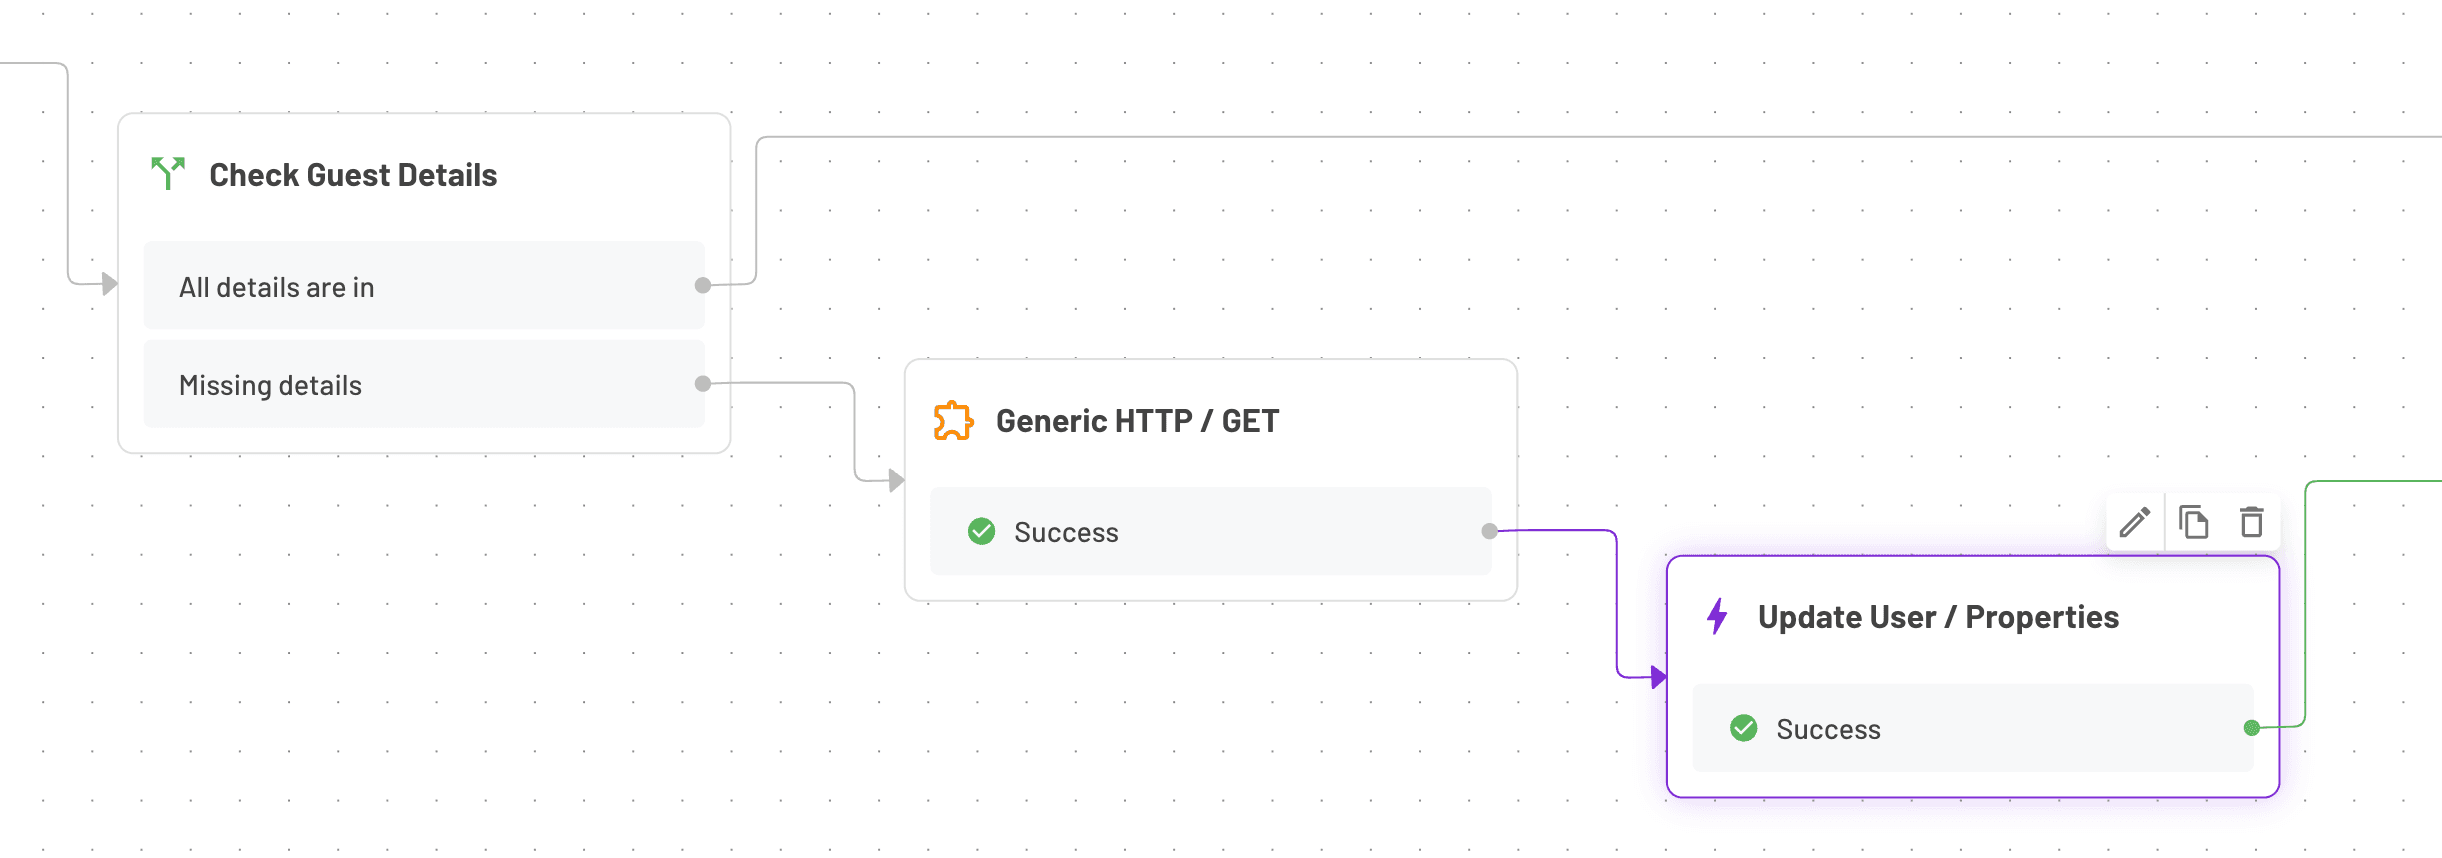Open the edit pencil for the selected node
The width and height of the screenshot is (2442, 858).
pyautogui.click(x=2134, y=522)
